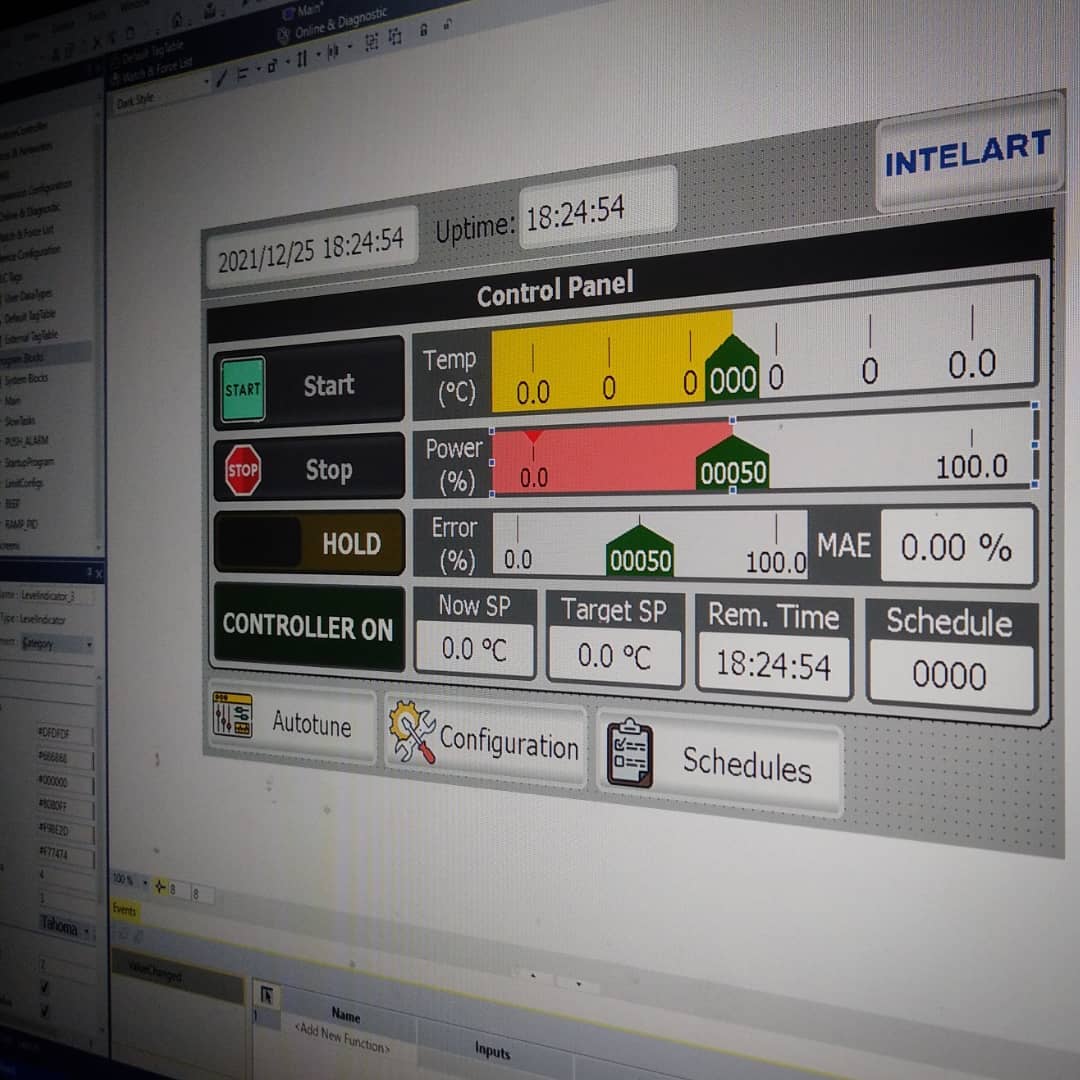The image size is (1080, 1080).
Task: Toggle the upper checkbox in properties panel
Action: [x=43, y=988]
